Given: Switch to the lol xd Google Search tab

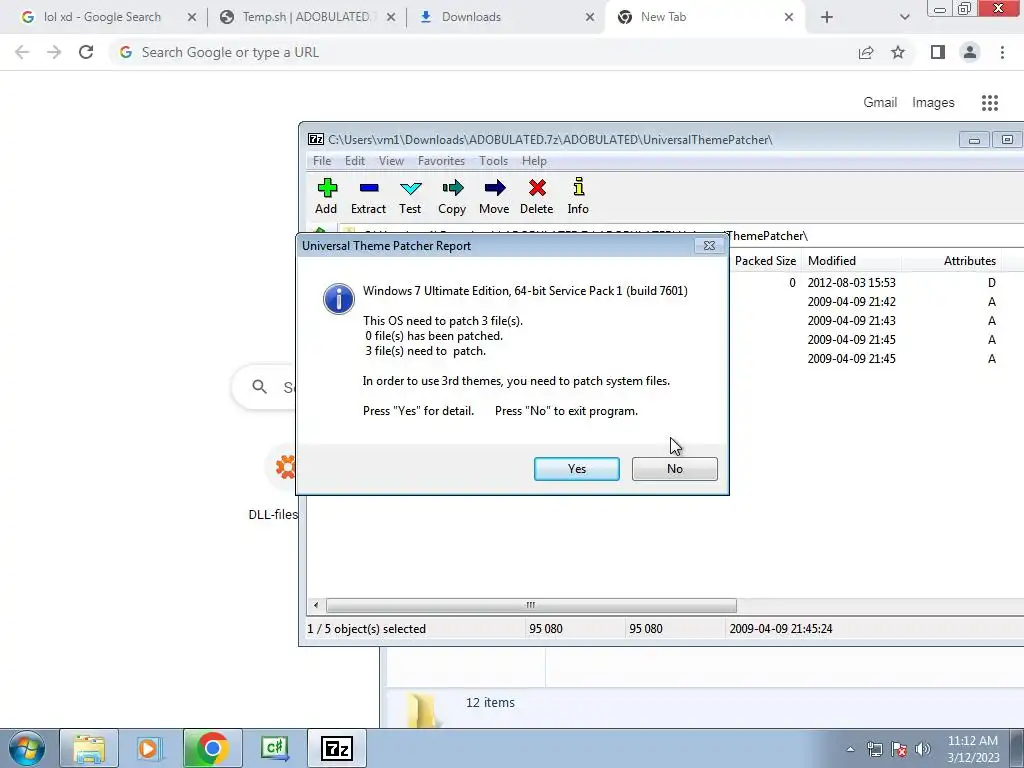Looking at the screenshot, I should pos(102,17).
